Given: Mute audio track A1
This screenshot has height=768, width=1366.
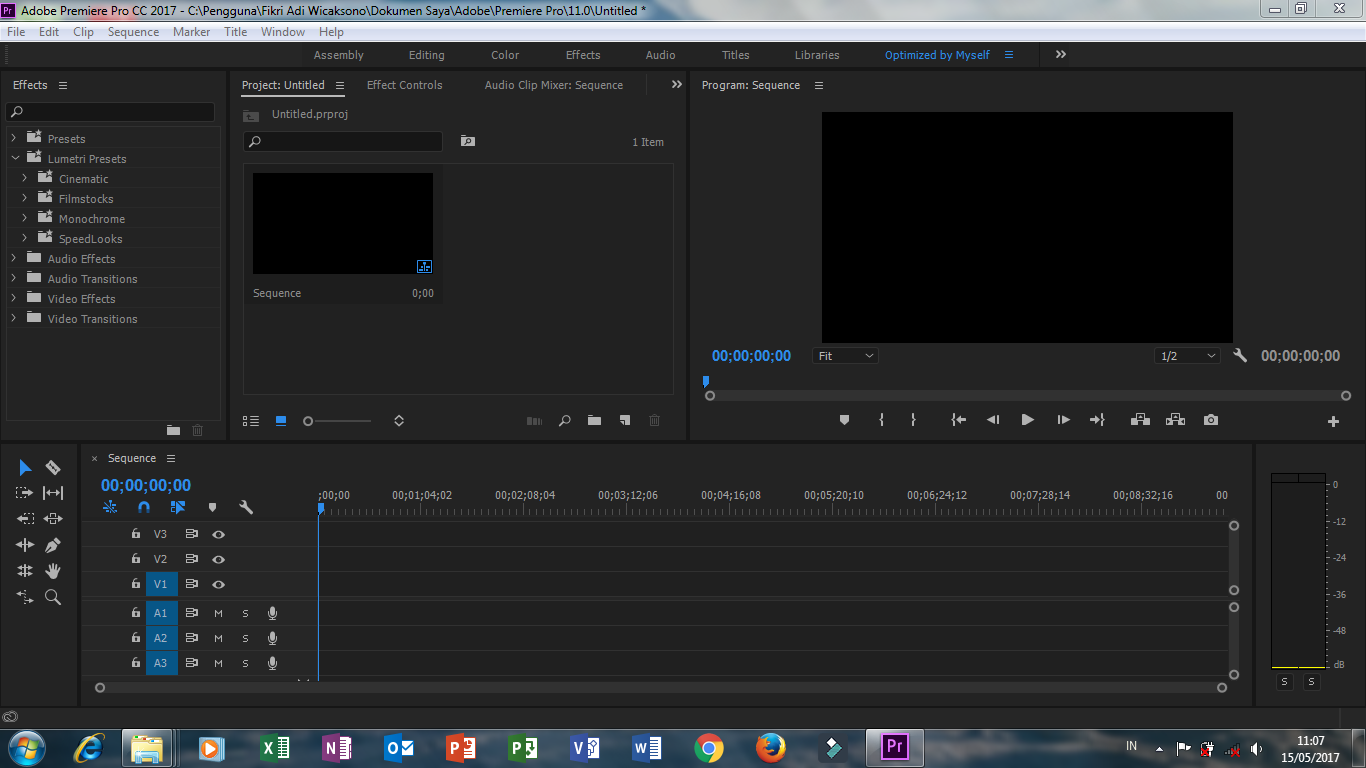Looking at the screenshot, I should [x=218, y=613].
